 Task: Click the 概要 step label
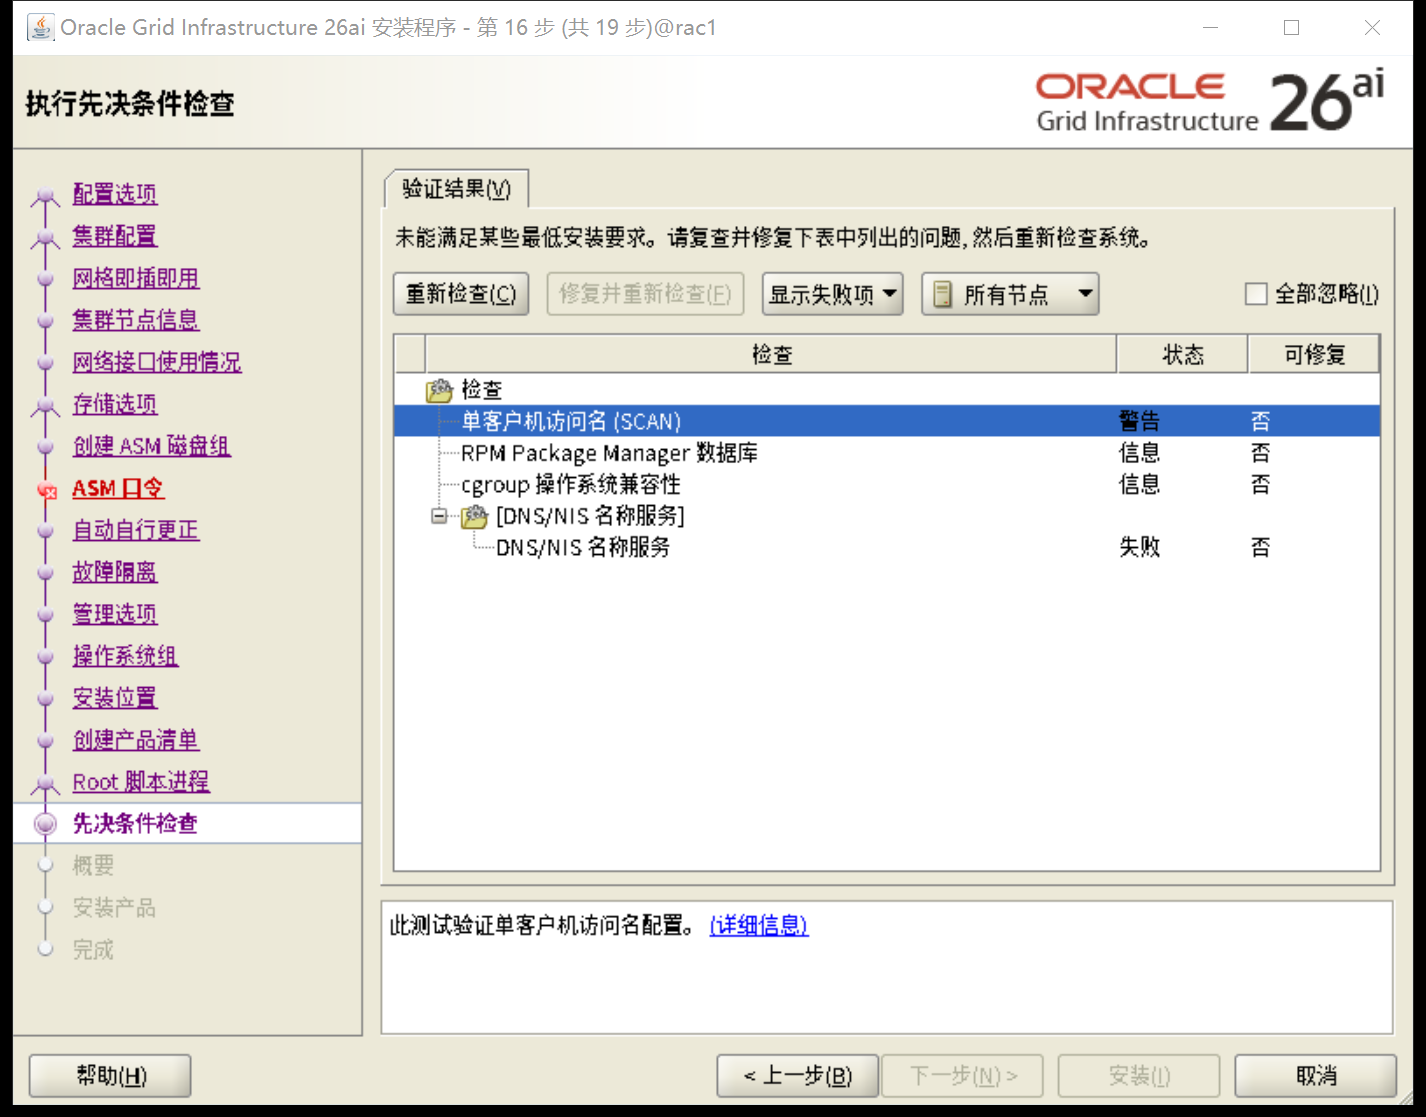point(93,866)
